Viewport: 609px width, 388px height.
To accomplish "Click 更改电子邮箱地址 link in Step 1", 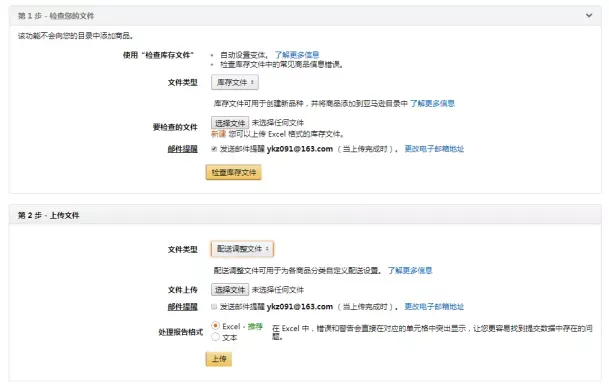I will [434, 149].
